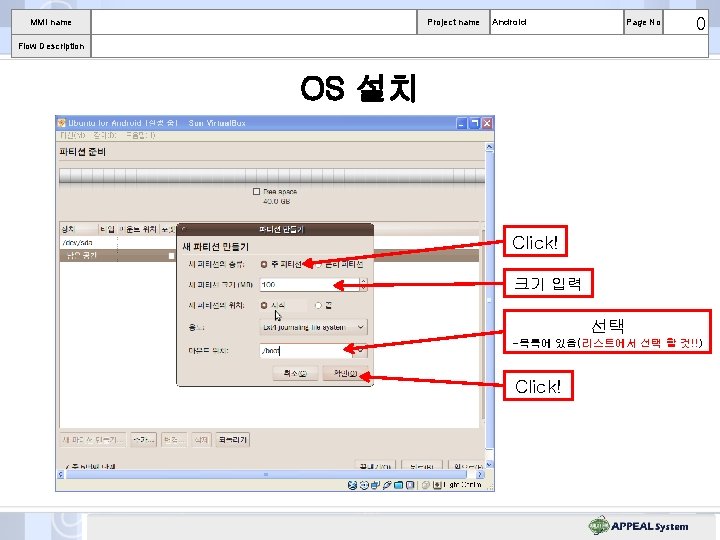Open the 도움말 (Help) menu

point(141,135)
